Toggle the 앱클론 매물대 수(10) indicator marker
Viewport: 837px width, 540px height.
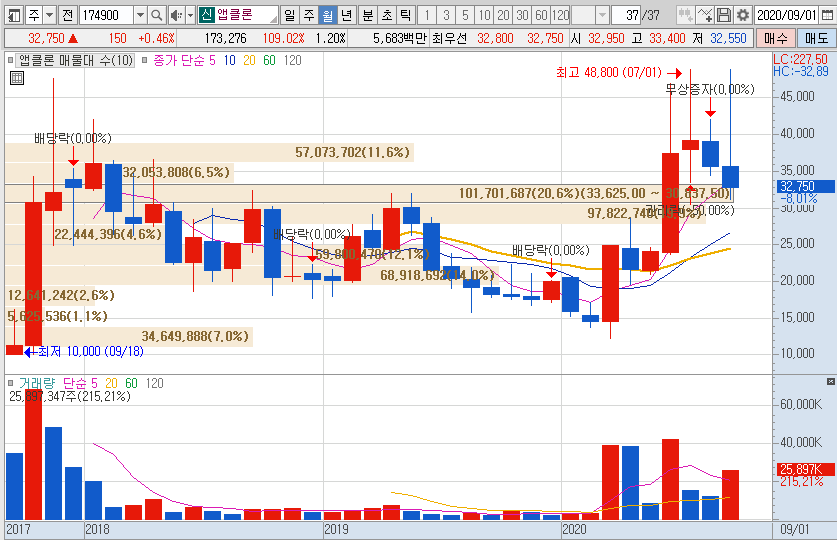11,60
